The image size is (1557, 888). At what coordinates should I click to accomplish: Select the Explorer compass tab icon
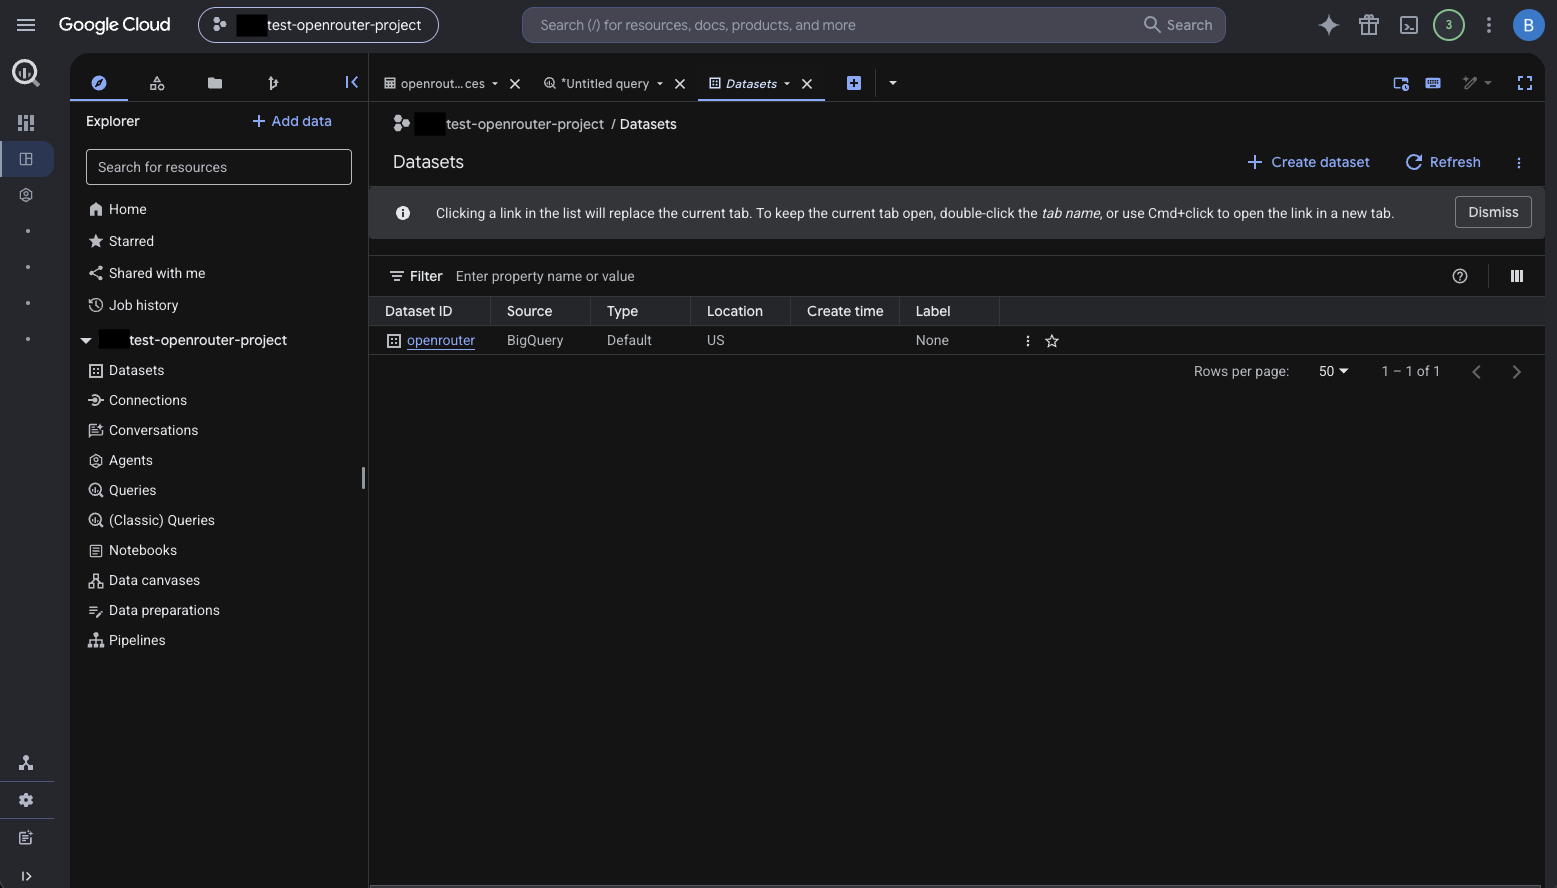(x=99, y=83)
